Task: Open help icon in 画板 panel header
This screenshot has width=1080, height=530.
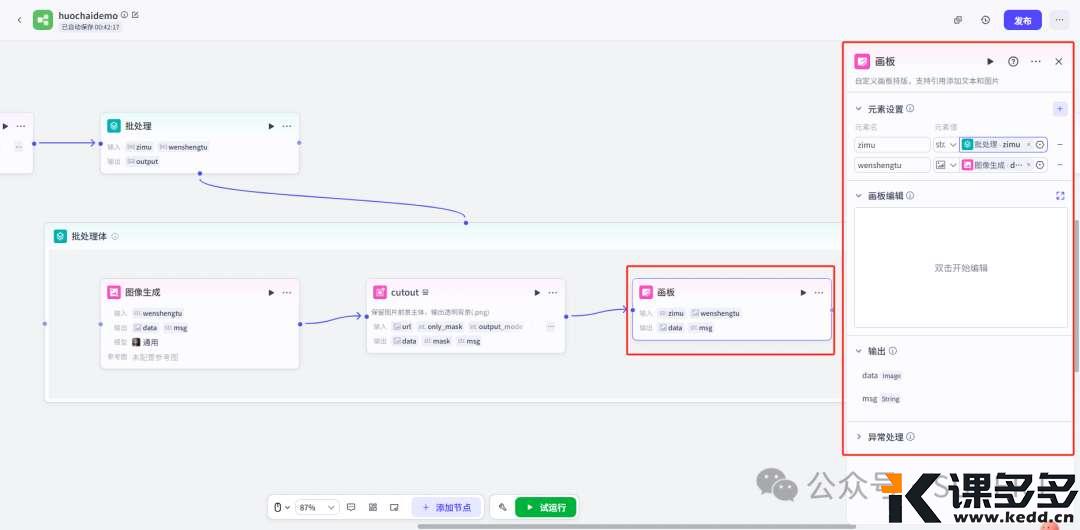Action: 1013,62
